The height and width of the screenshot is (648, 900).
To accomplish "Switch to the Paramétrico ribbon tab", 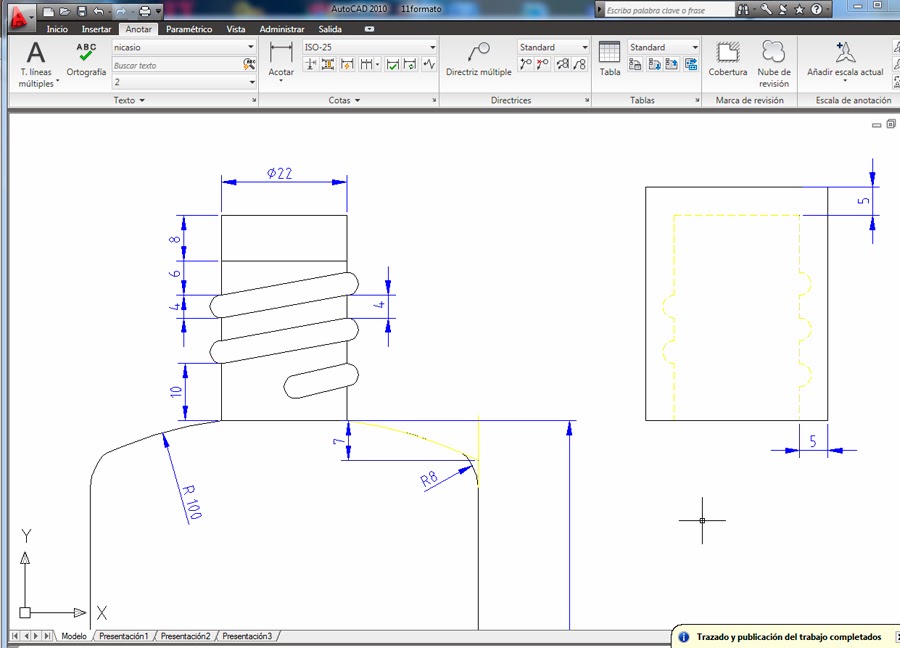I will pyautogui.click(x=190, y=29).
